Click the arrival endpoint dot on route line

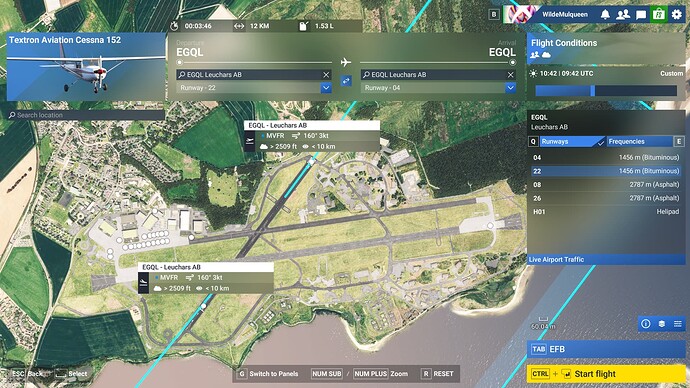512,63
